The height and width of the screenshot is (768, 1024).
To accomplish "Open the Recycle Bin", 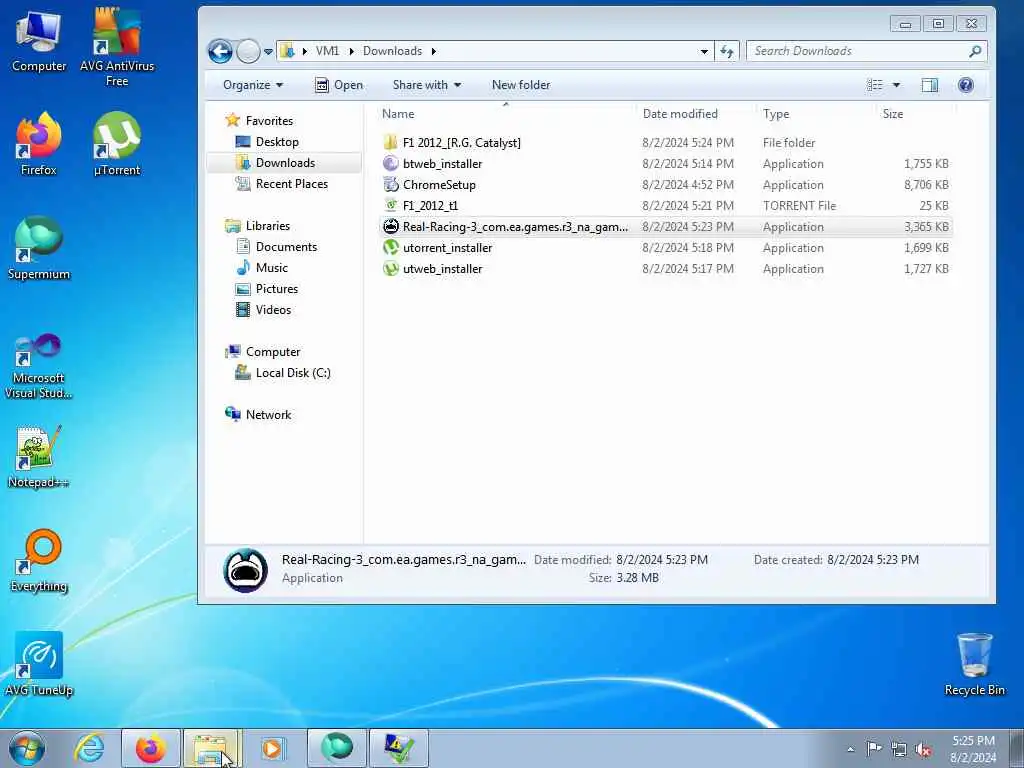I will tap(974, 664).
